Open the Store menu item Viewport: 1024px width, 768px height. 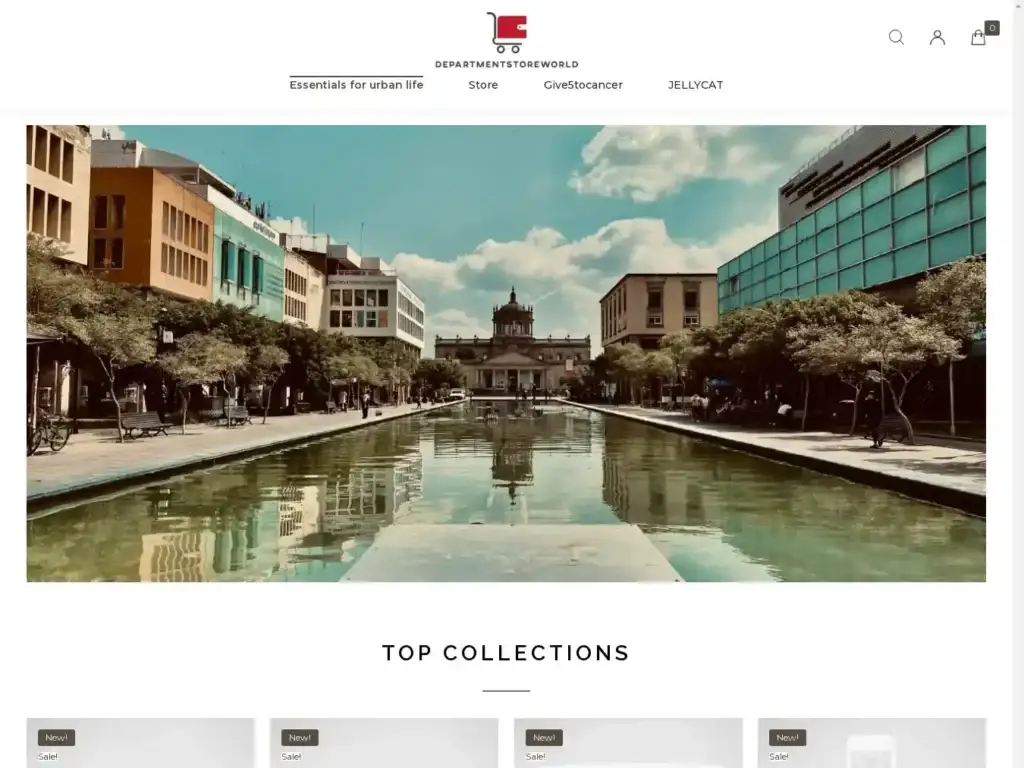[x=483, y=85]
